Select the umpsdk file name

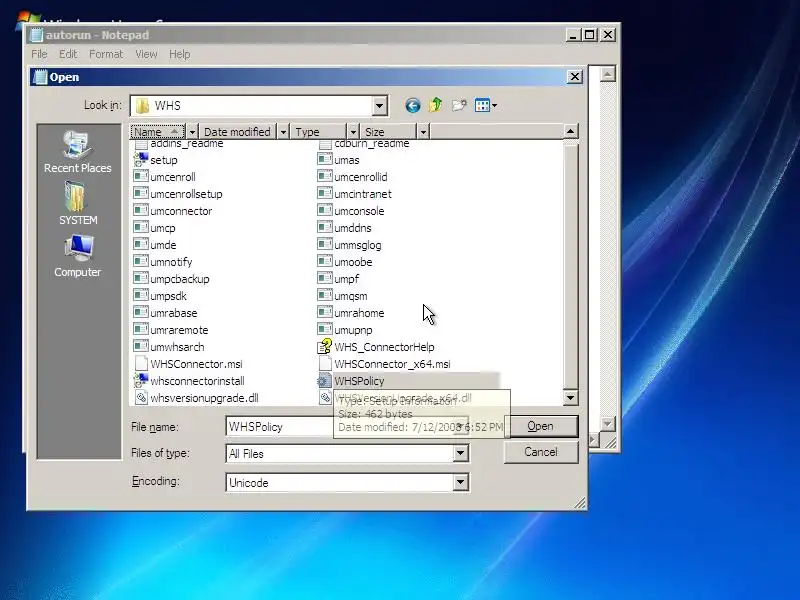tap(168, 296)
